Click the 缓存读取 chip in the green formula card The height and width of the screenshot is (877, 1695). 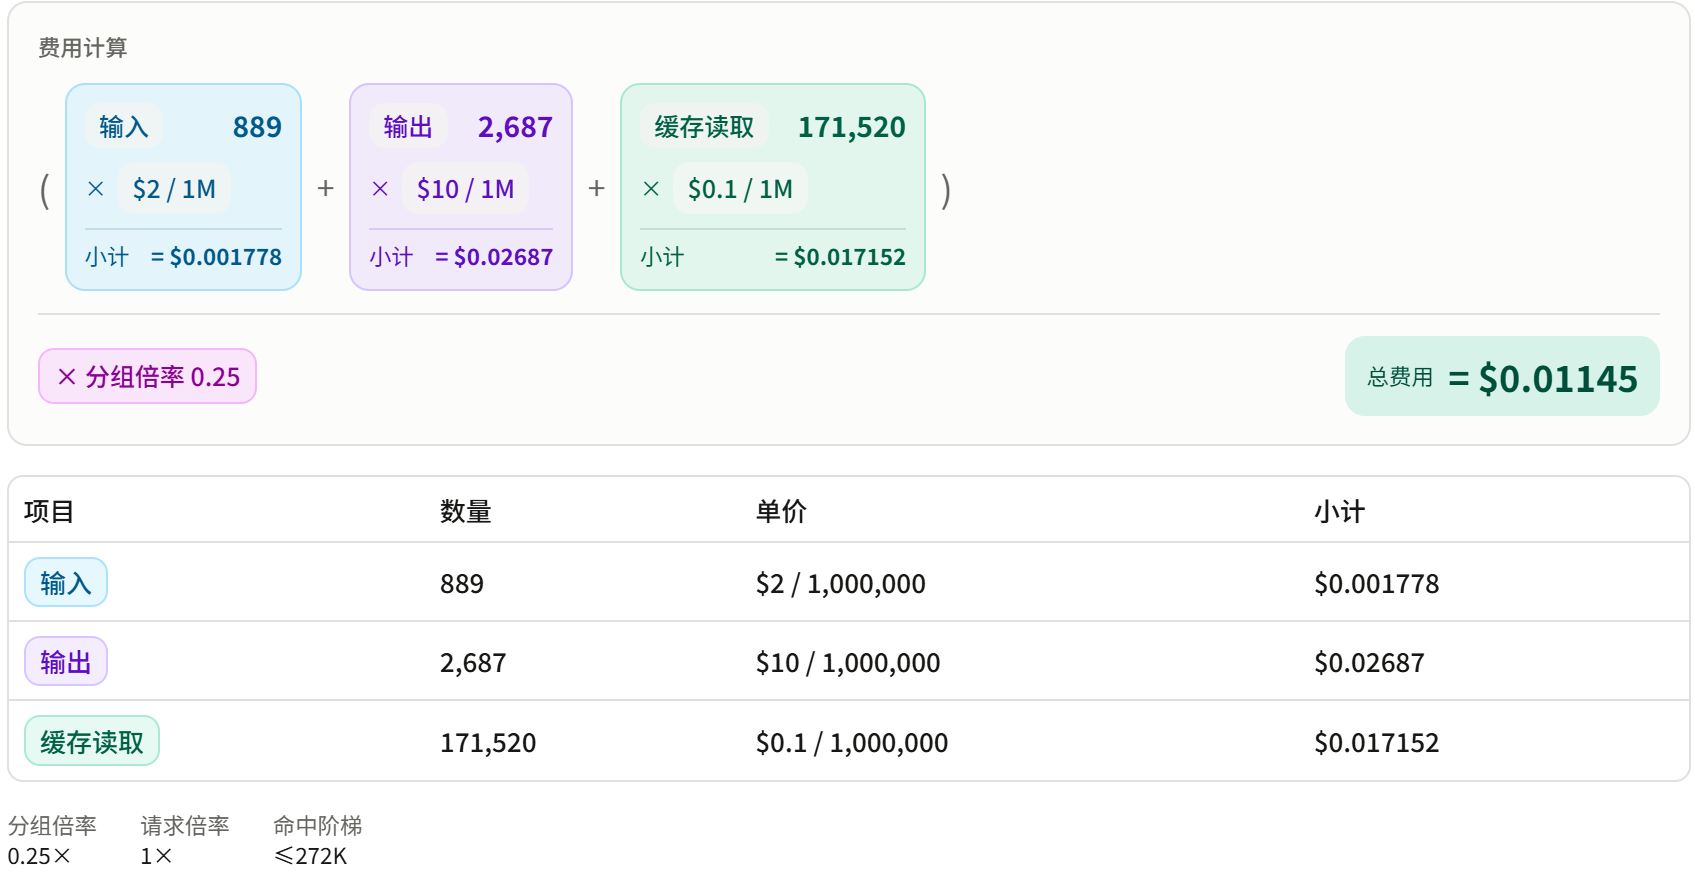click(704, 127)
